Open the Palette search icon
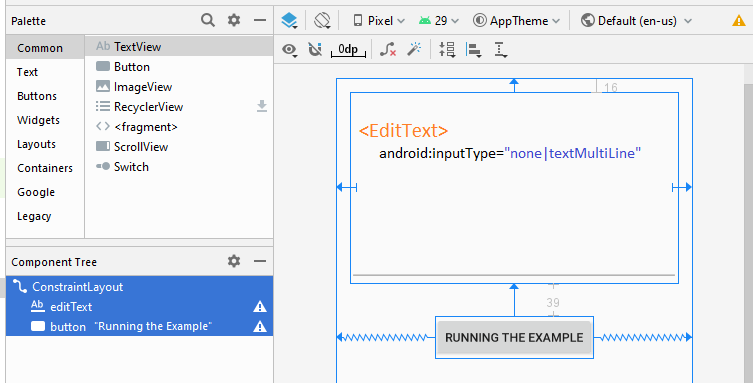Viewport: 753px width, 383px height. 207,21
